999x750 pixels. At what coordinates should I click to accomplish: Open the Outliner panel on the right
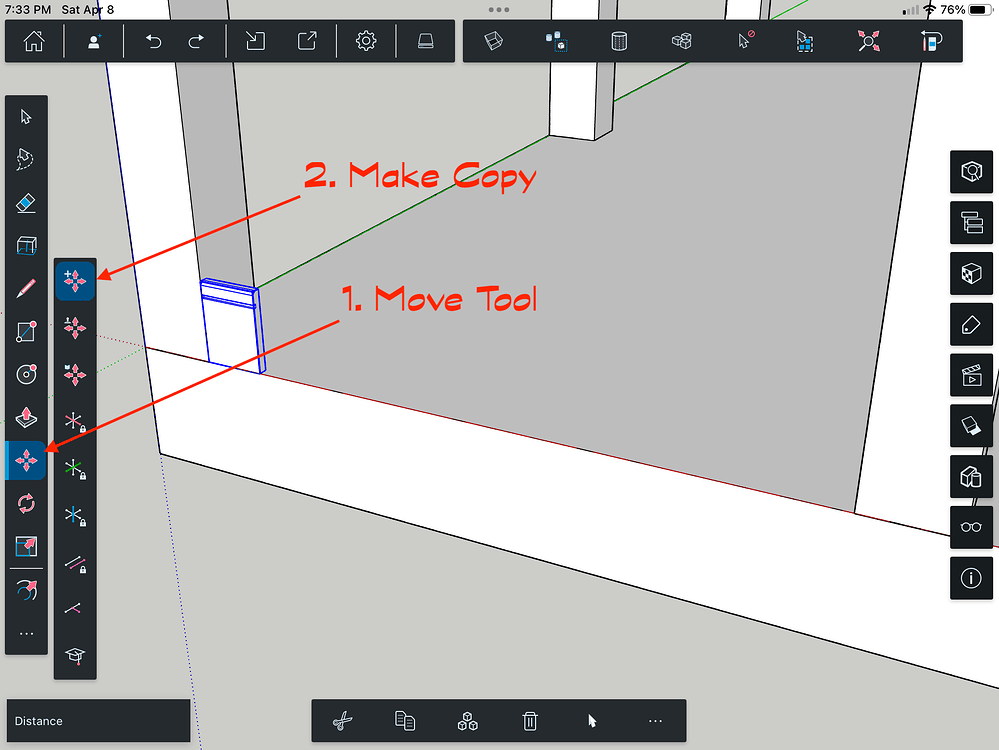pos(971,222)
